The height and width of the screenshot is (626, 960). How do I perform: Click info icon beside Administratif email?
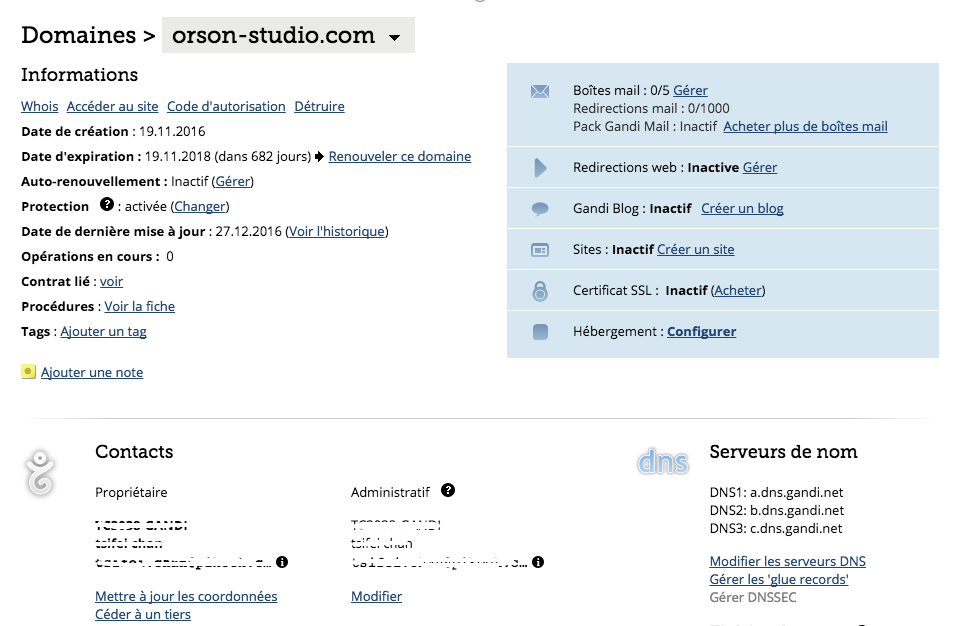point(538,562)
